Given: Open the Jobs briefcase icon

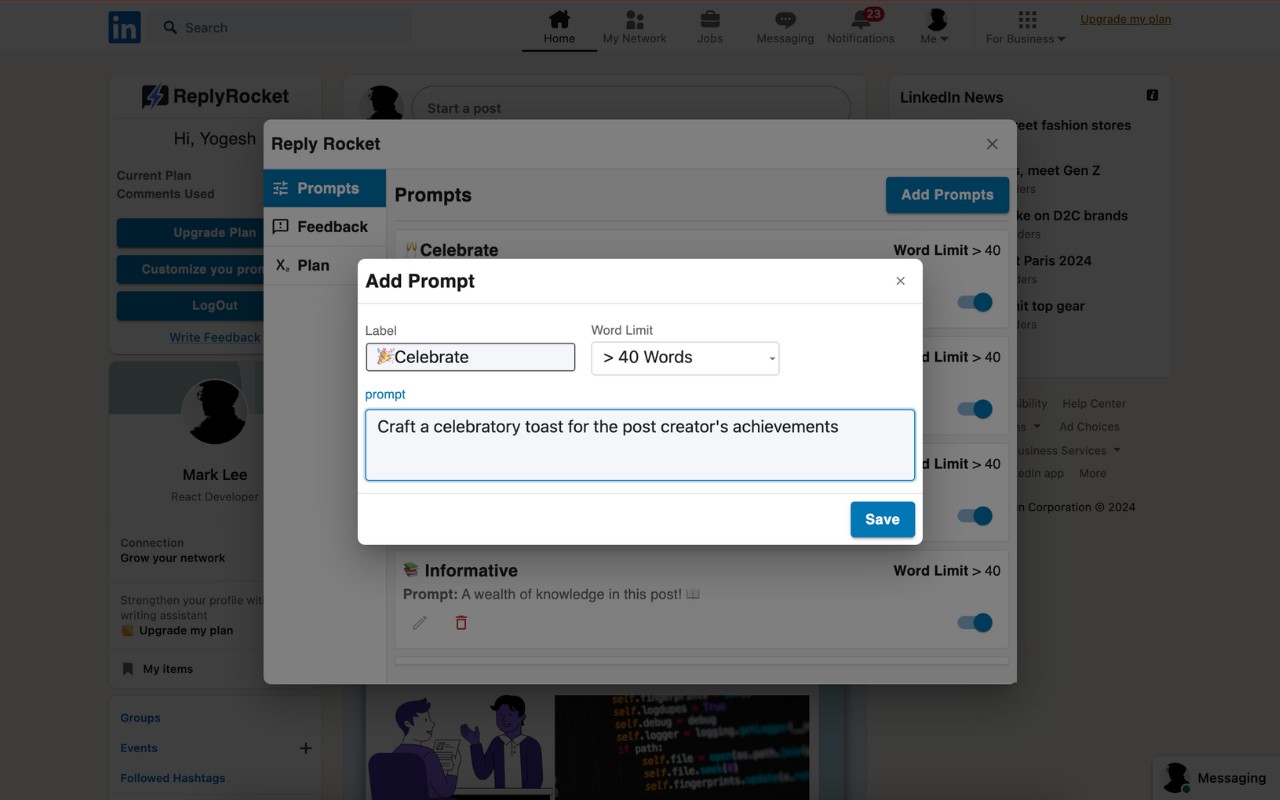Looking at the screenshot, I should point(710,27).
